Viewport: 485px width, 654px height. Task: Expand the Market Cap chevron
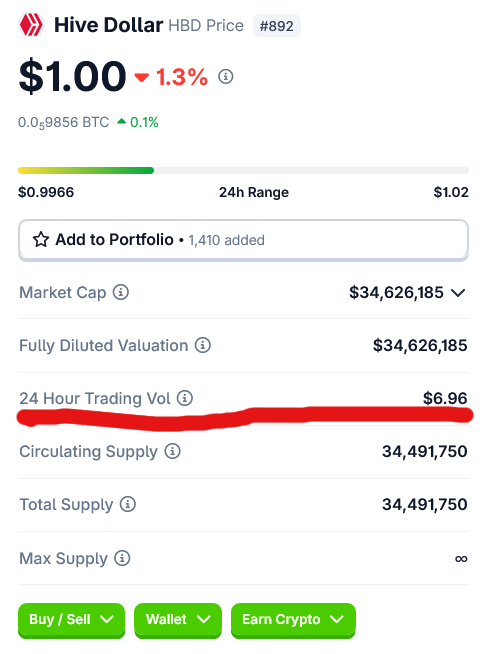point(458,293)
